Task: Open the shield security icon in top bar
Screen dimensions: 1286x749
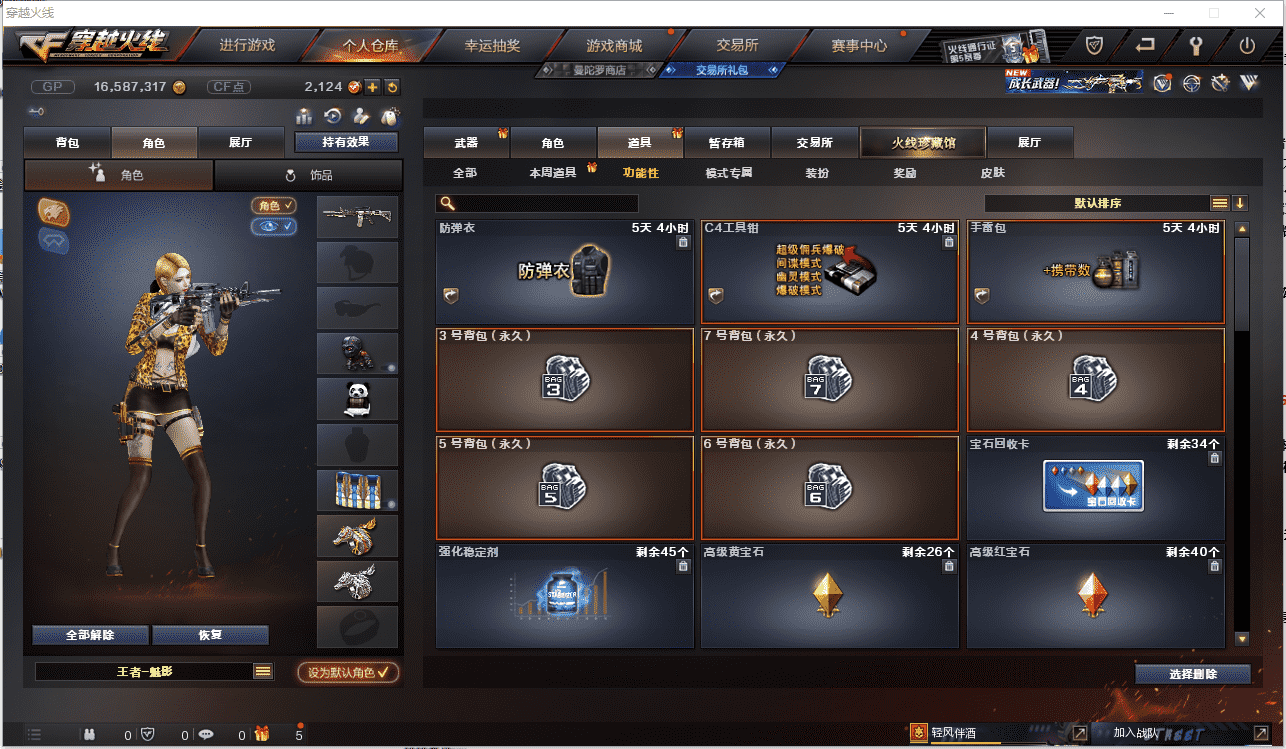Action: point(1095,45)
